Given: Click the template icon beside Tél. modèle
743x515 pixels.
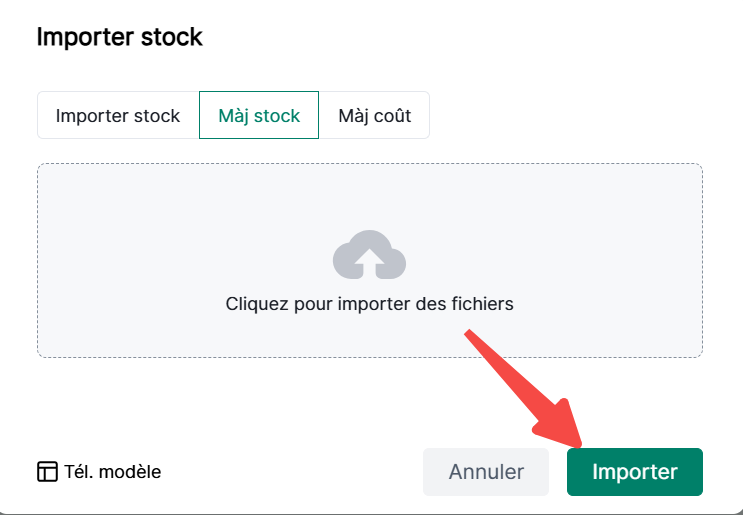Looking at the screenshot, I should click(x=47, y=472).
